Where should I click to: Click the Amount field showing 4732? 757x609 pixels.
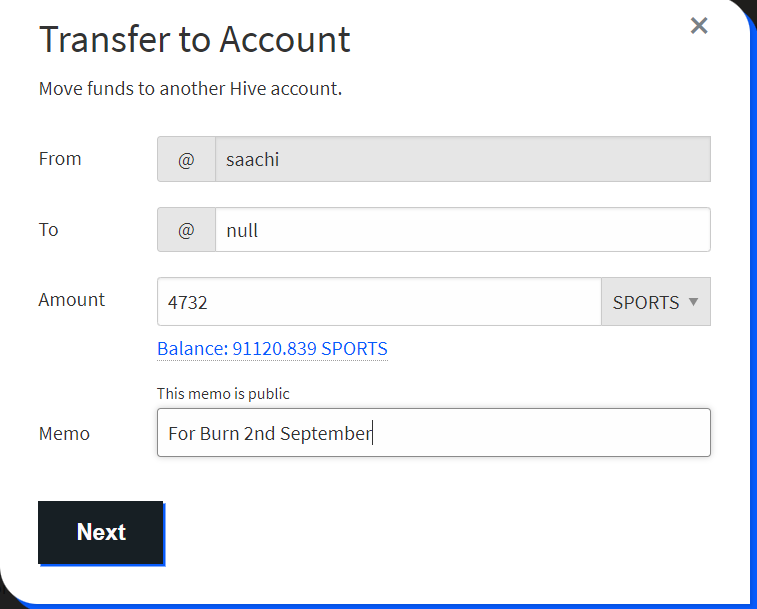[379, 302]
